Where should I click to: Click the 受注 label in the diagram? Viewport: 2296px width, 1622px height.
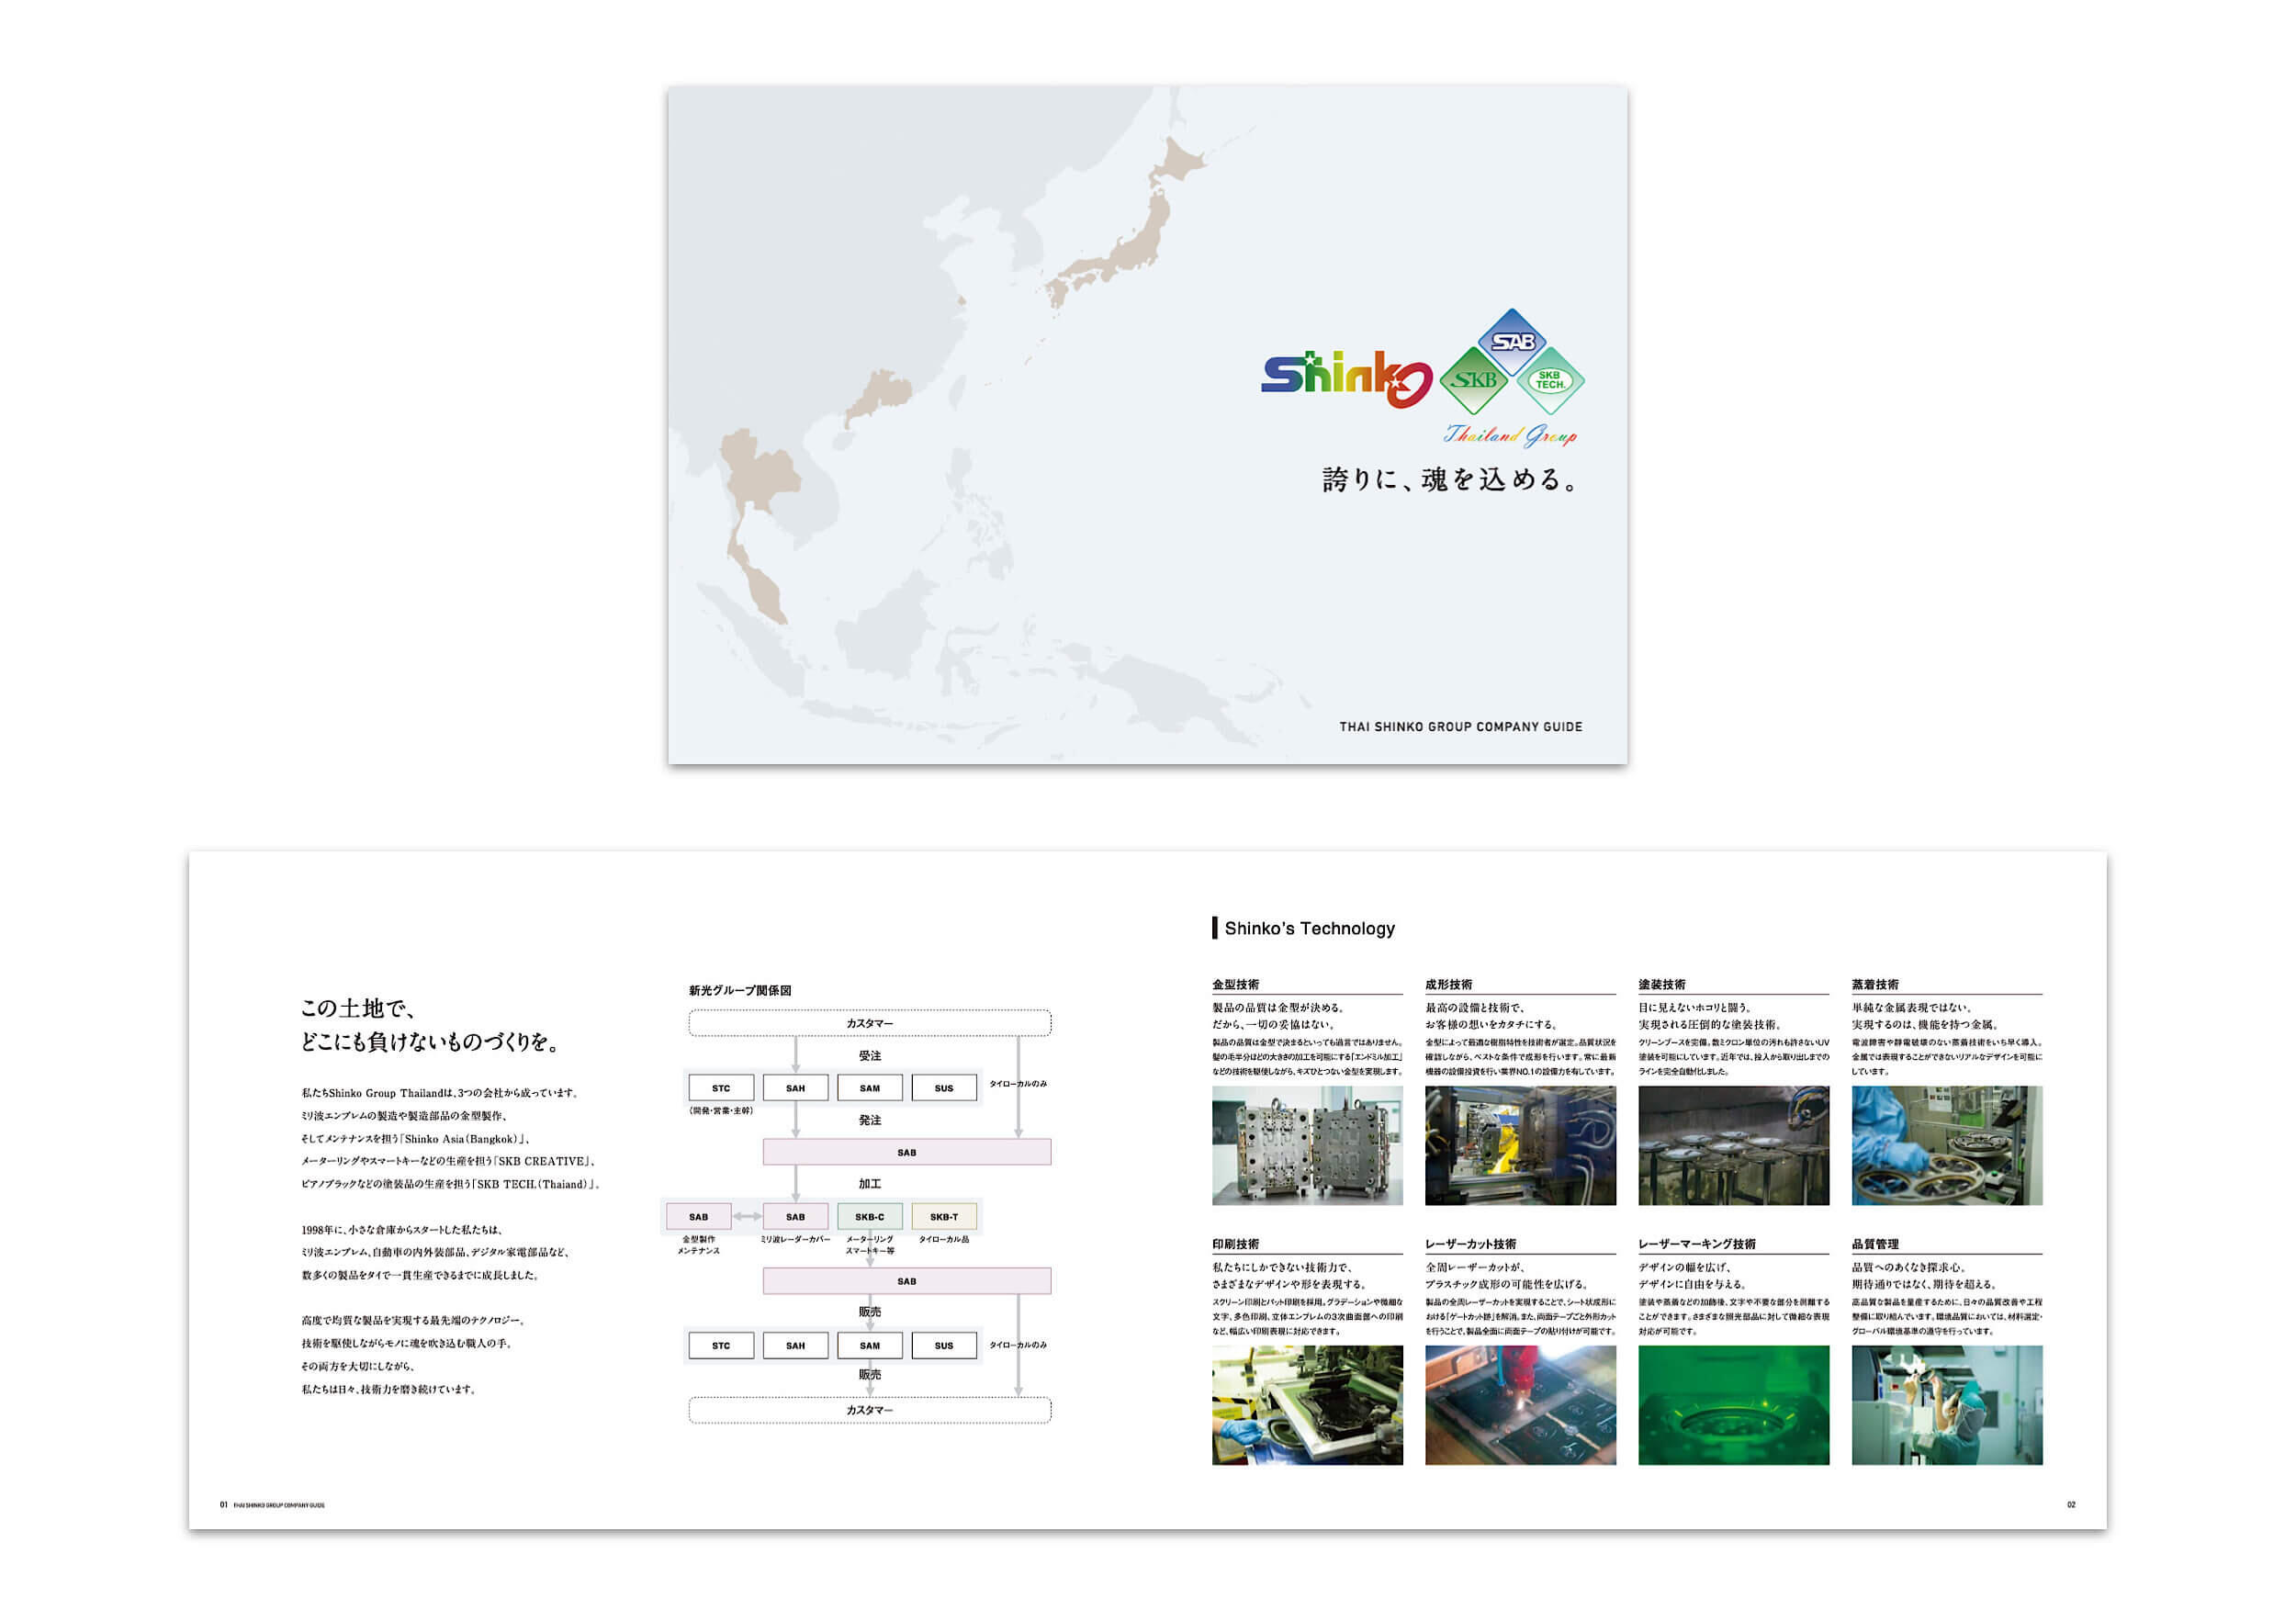click(x=870, y=1056)
